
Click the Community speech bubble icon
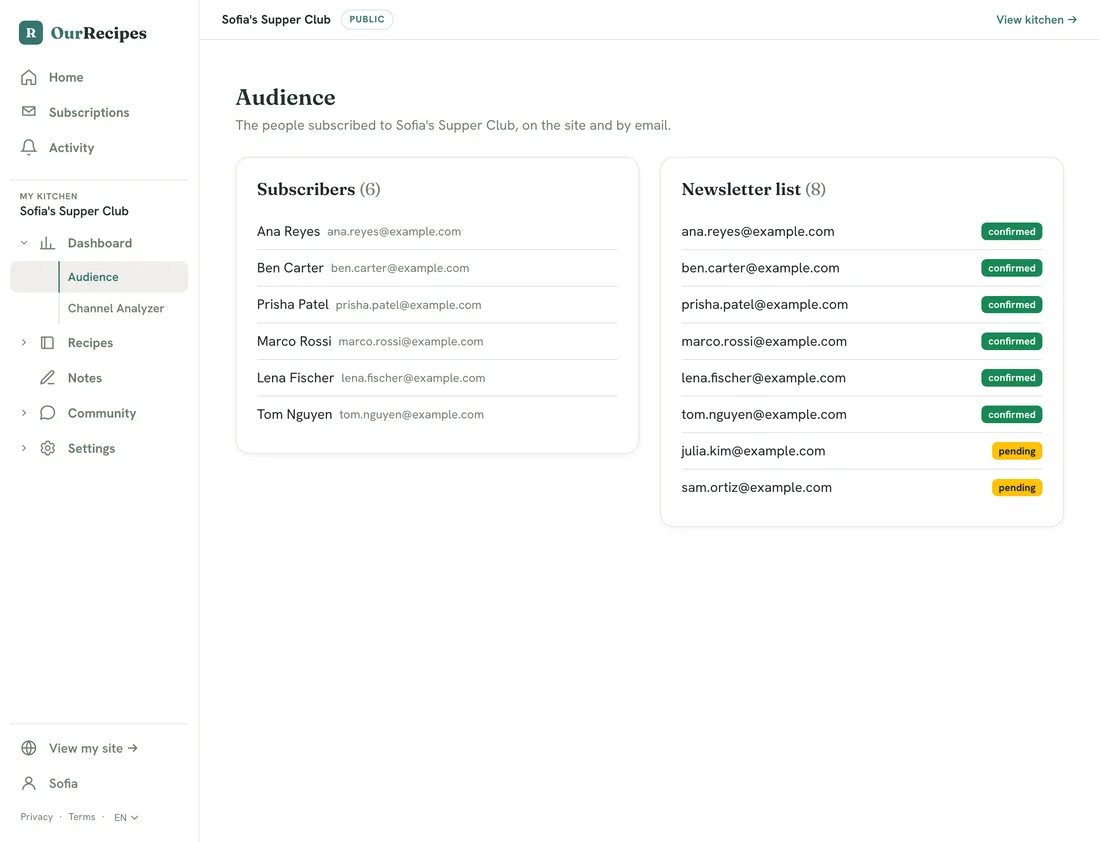(x=47, y=413)
